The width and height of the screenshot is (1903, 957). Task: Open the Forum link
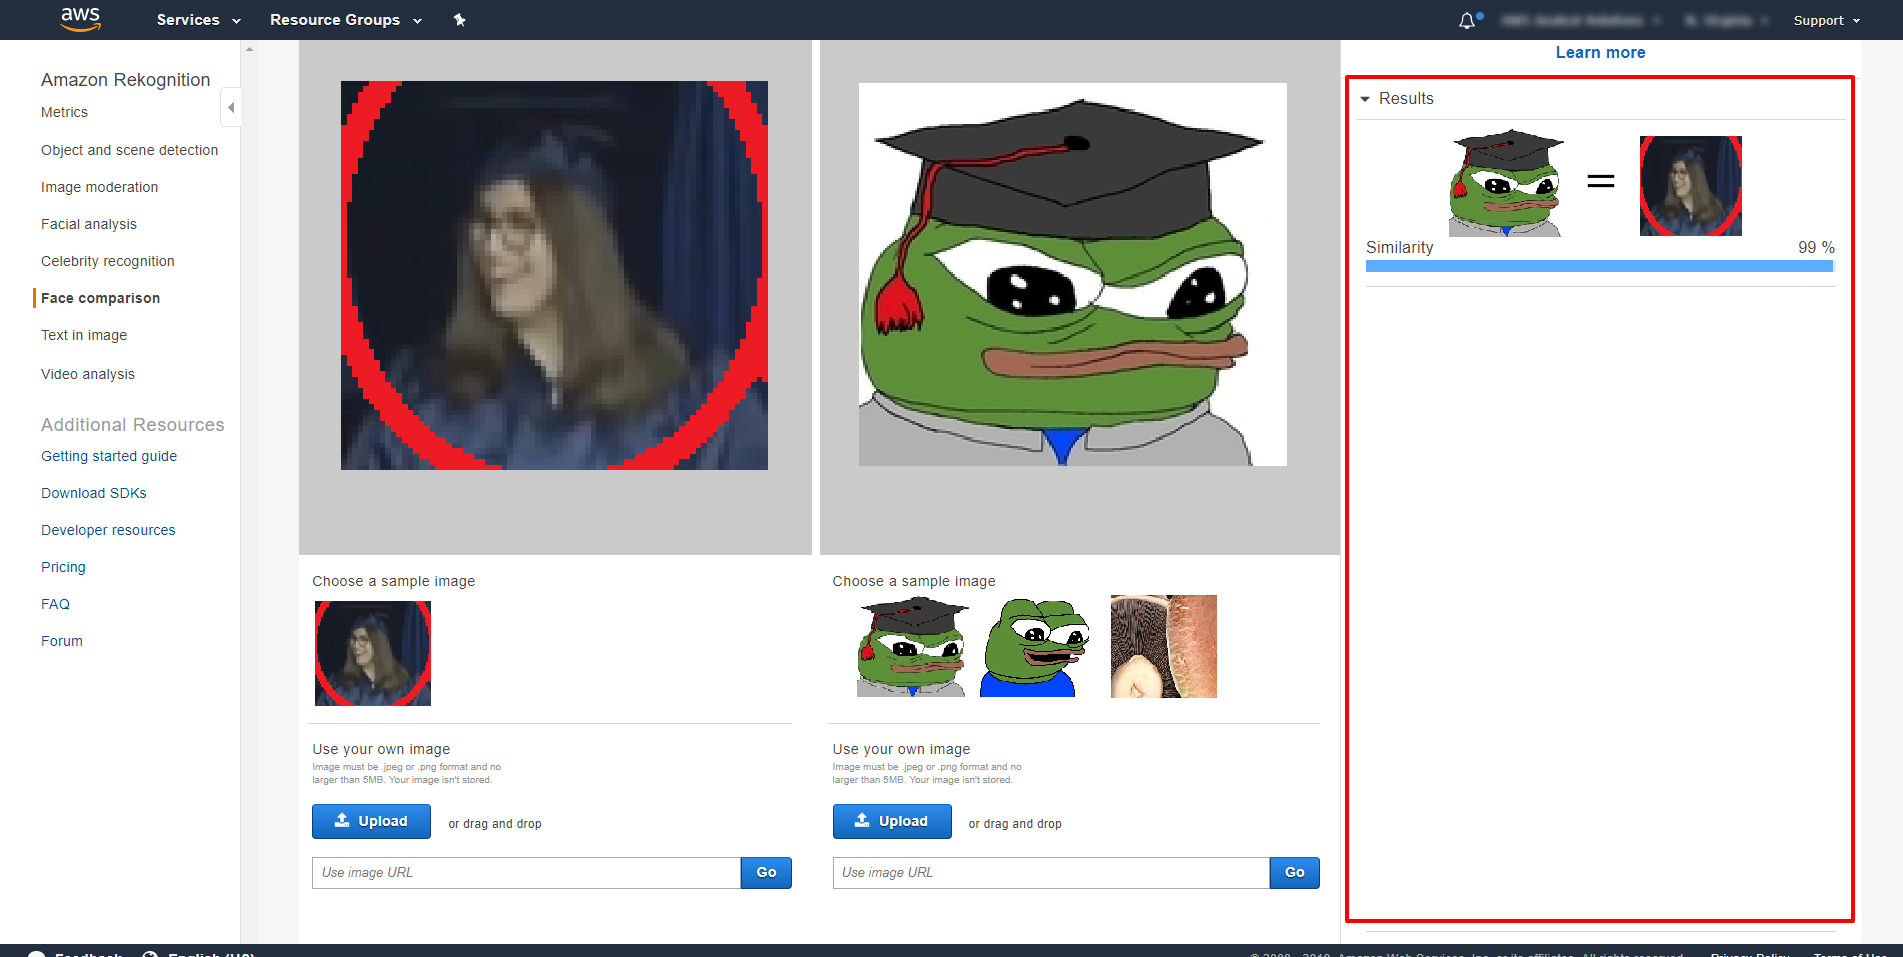[62, 641]
